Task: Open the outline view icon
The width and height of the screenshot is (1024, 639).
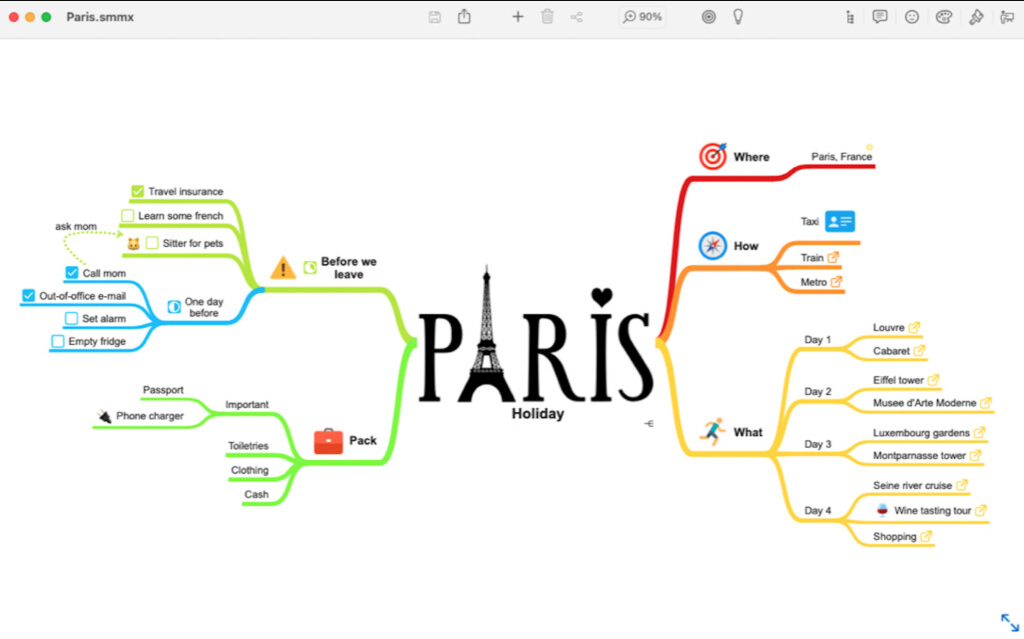Action: click(850, 17)
